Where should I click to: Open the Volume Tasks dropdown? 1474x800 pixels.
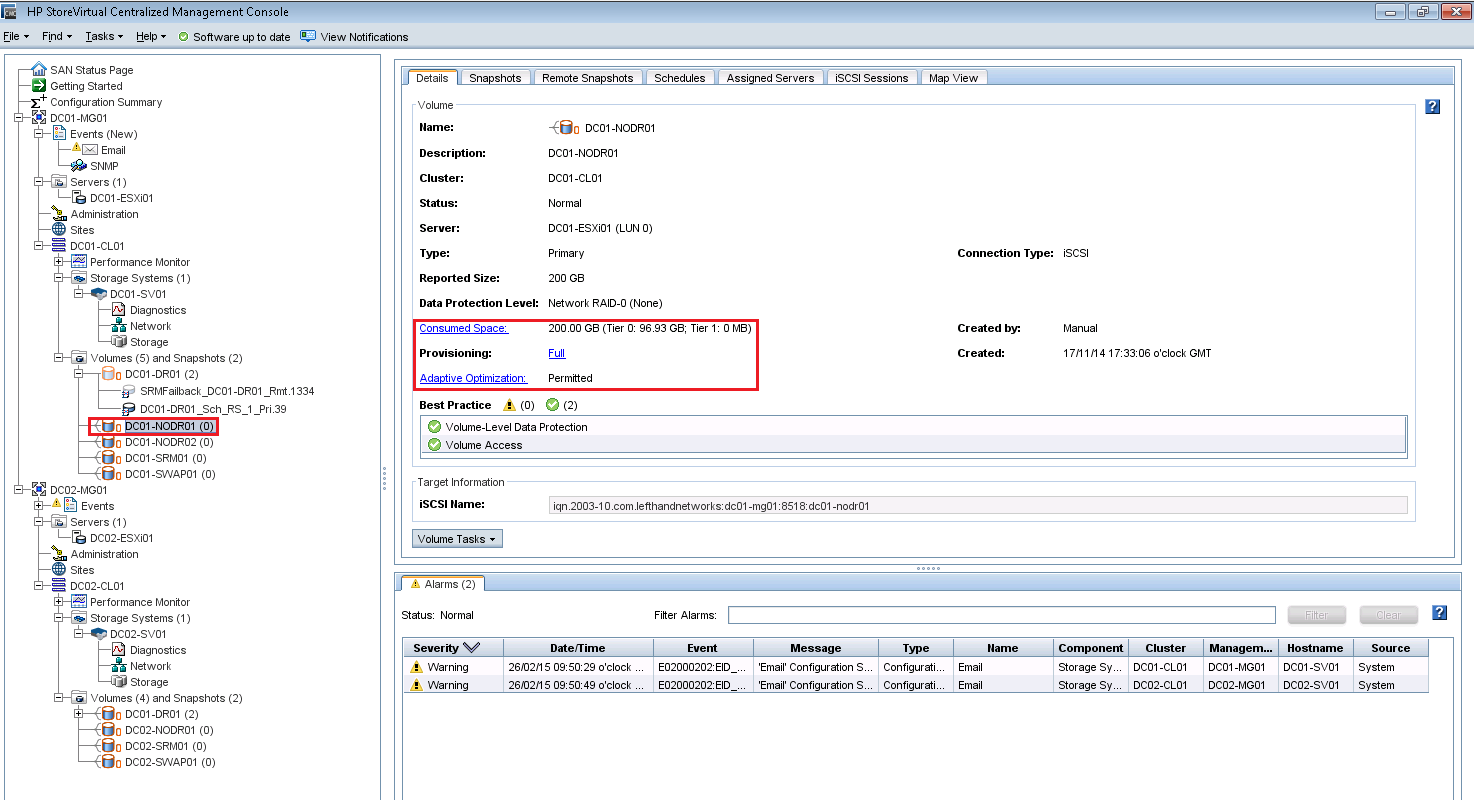tap(457, 539)
